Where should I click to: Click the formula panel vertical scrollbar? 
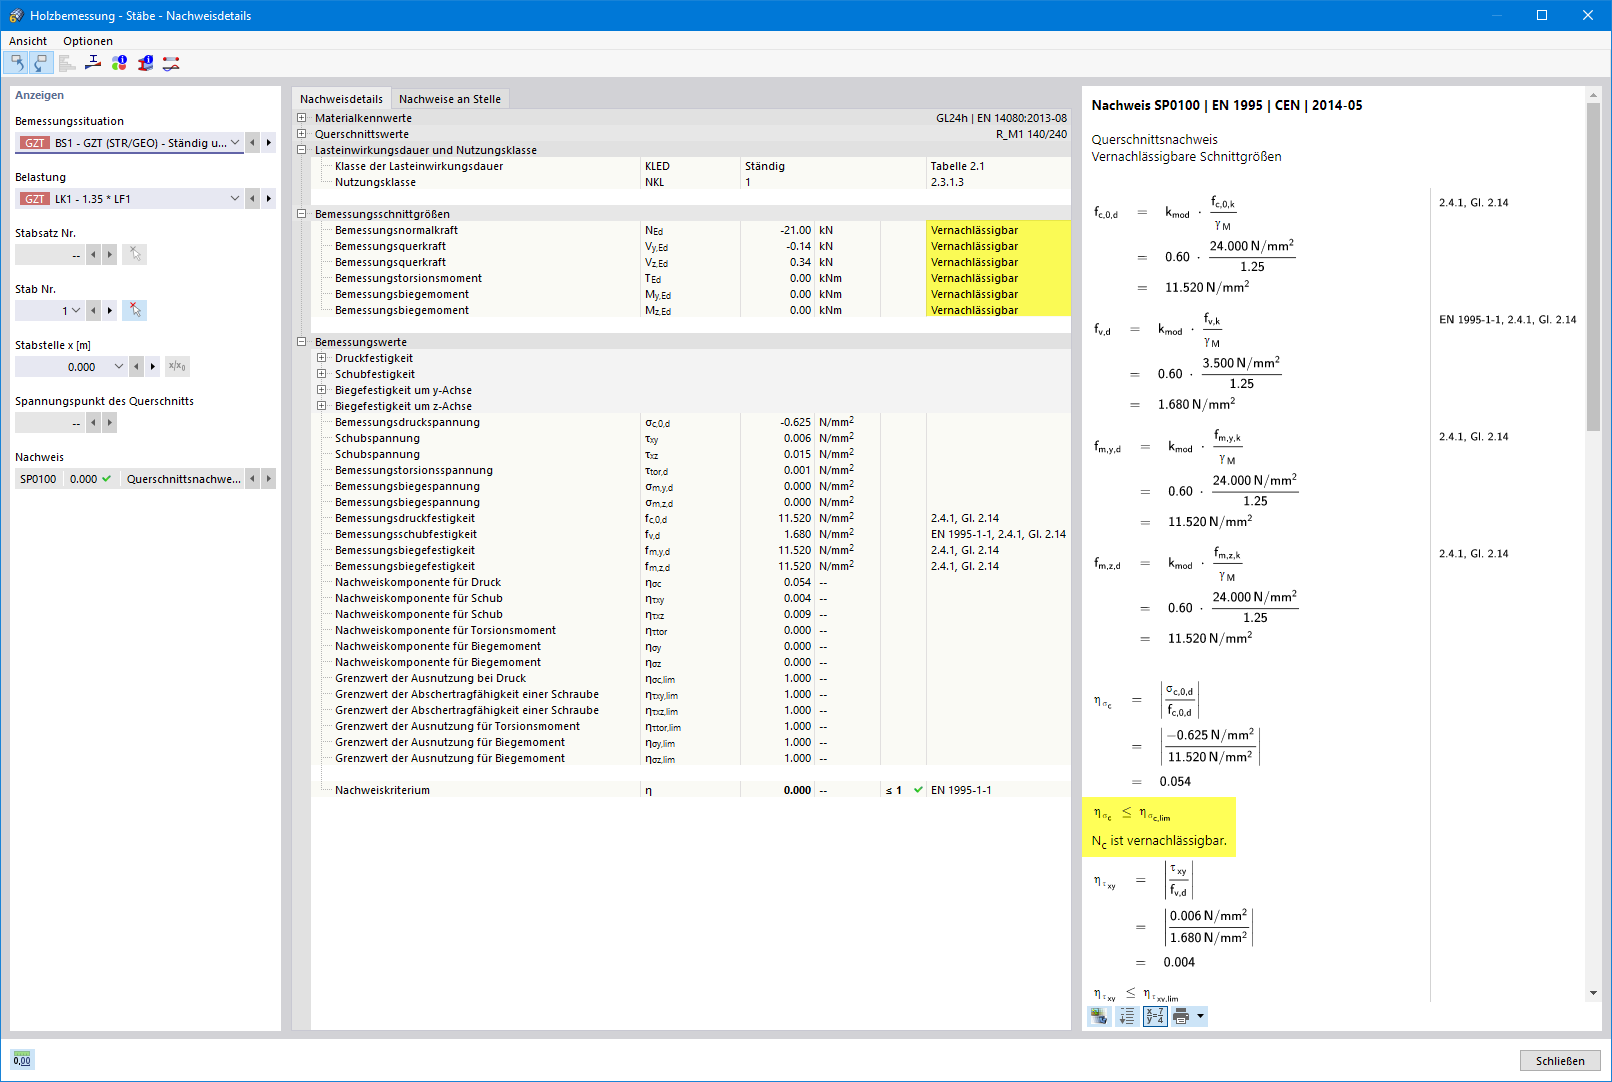(1593, 267)
